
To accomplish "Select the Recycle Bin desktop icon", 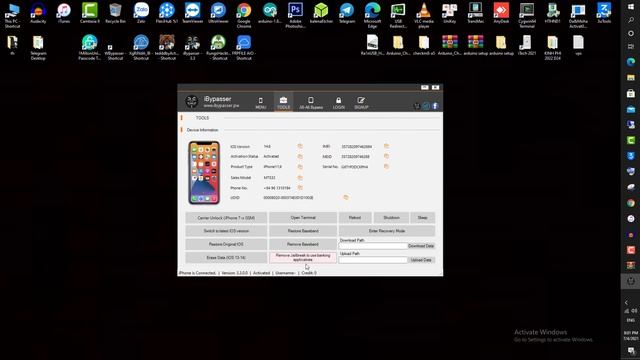I will click(116, 13).
